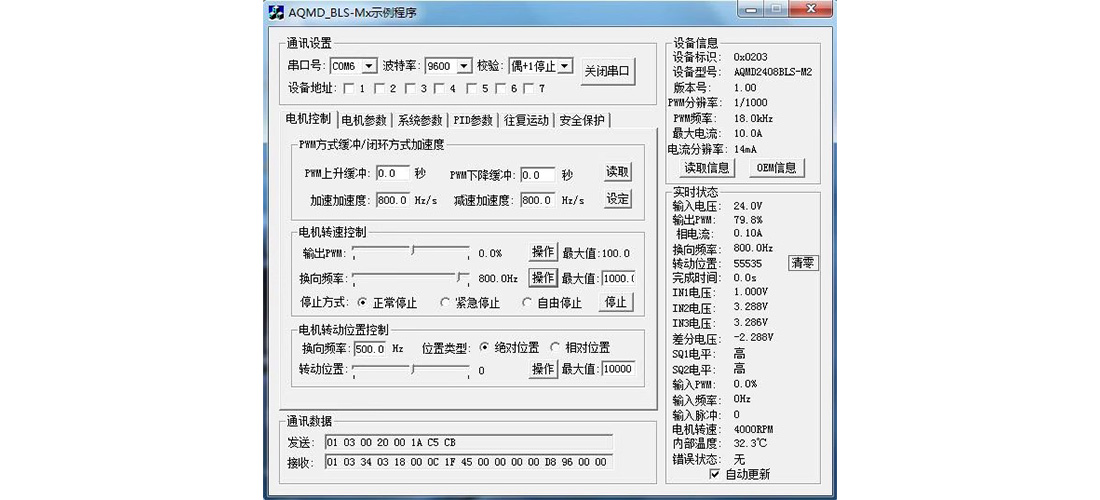Screen dimensions: 1100x500
Task: Click the 关闭串口 button
Action: (608, 71)
